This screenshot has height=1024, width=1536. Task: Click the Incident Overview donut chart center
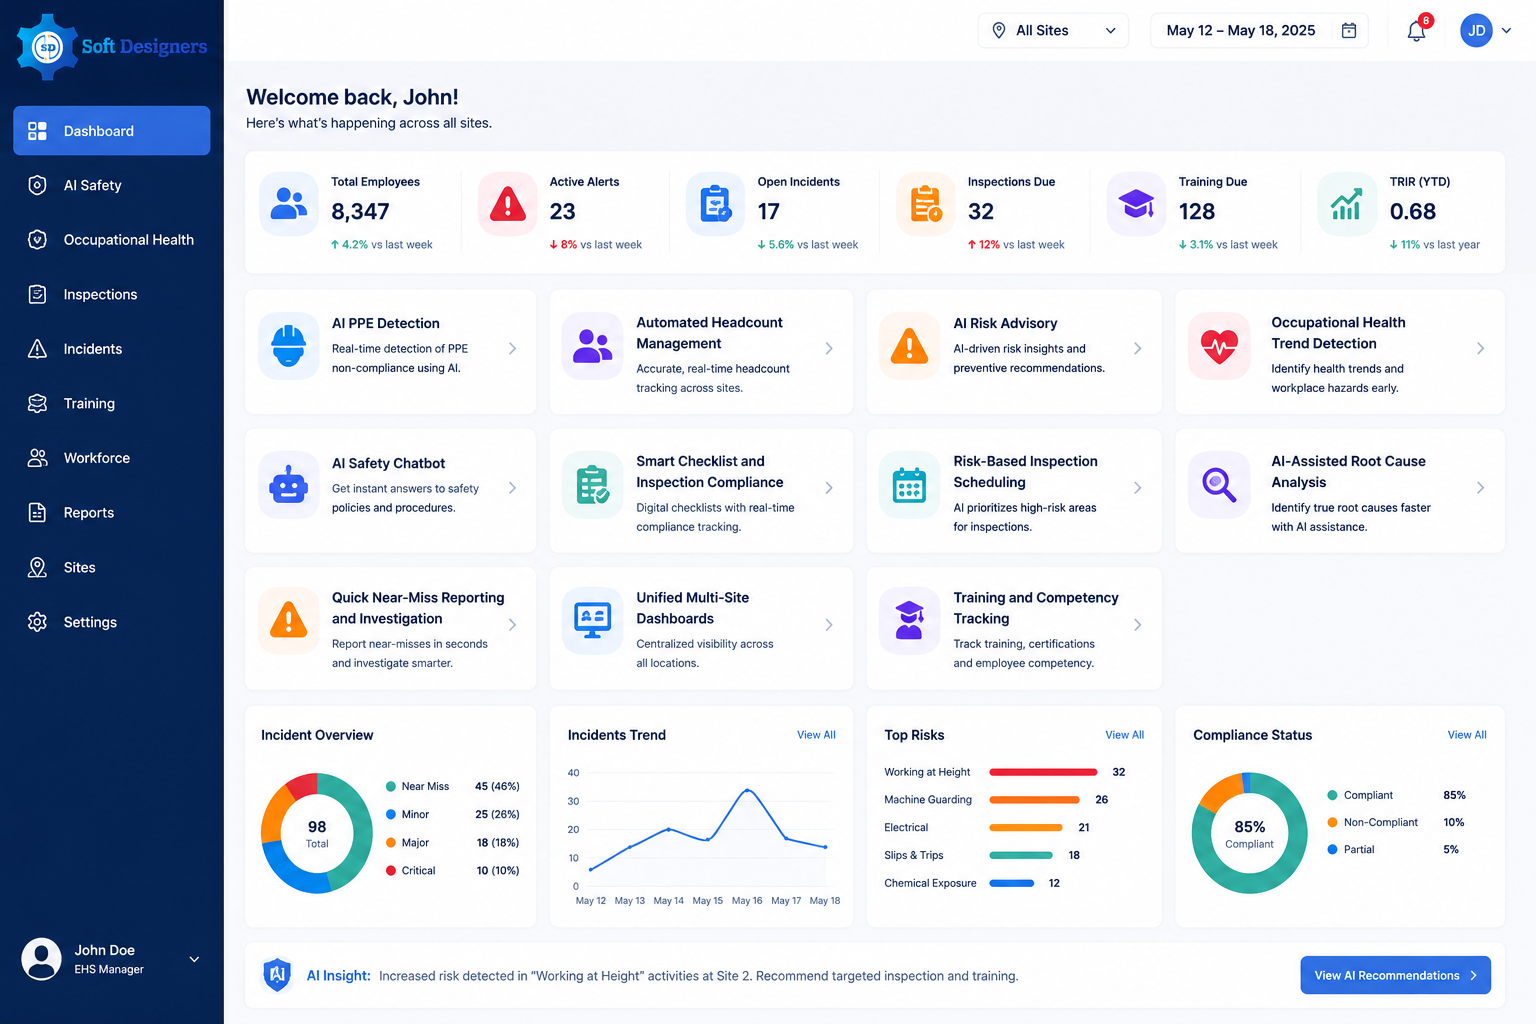(317, 833)
